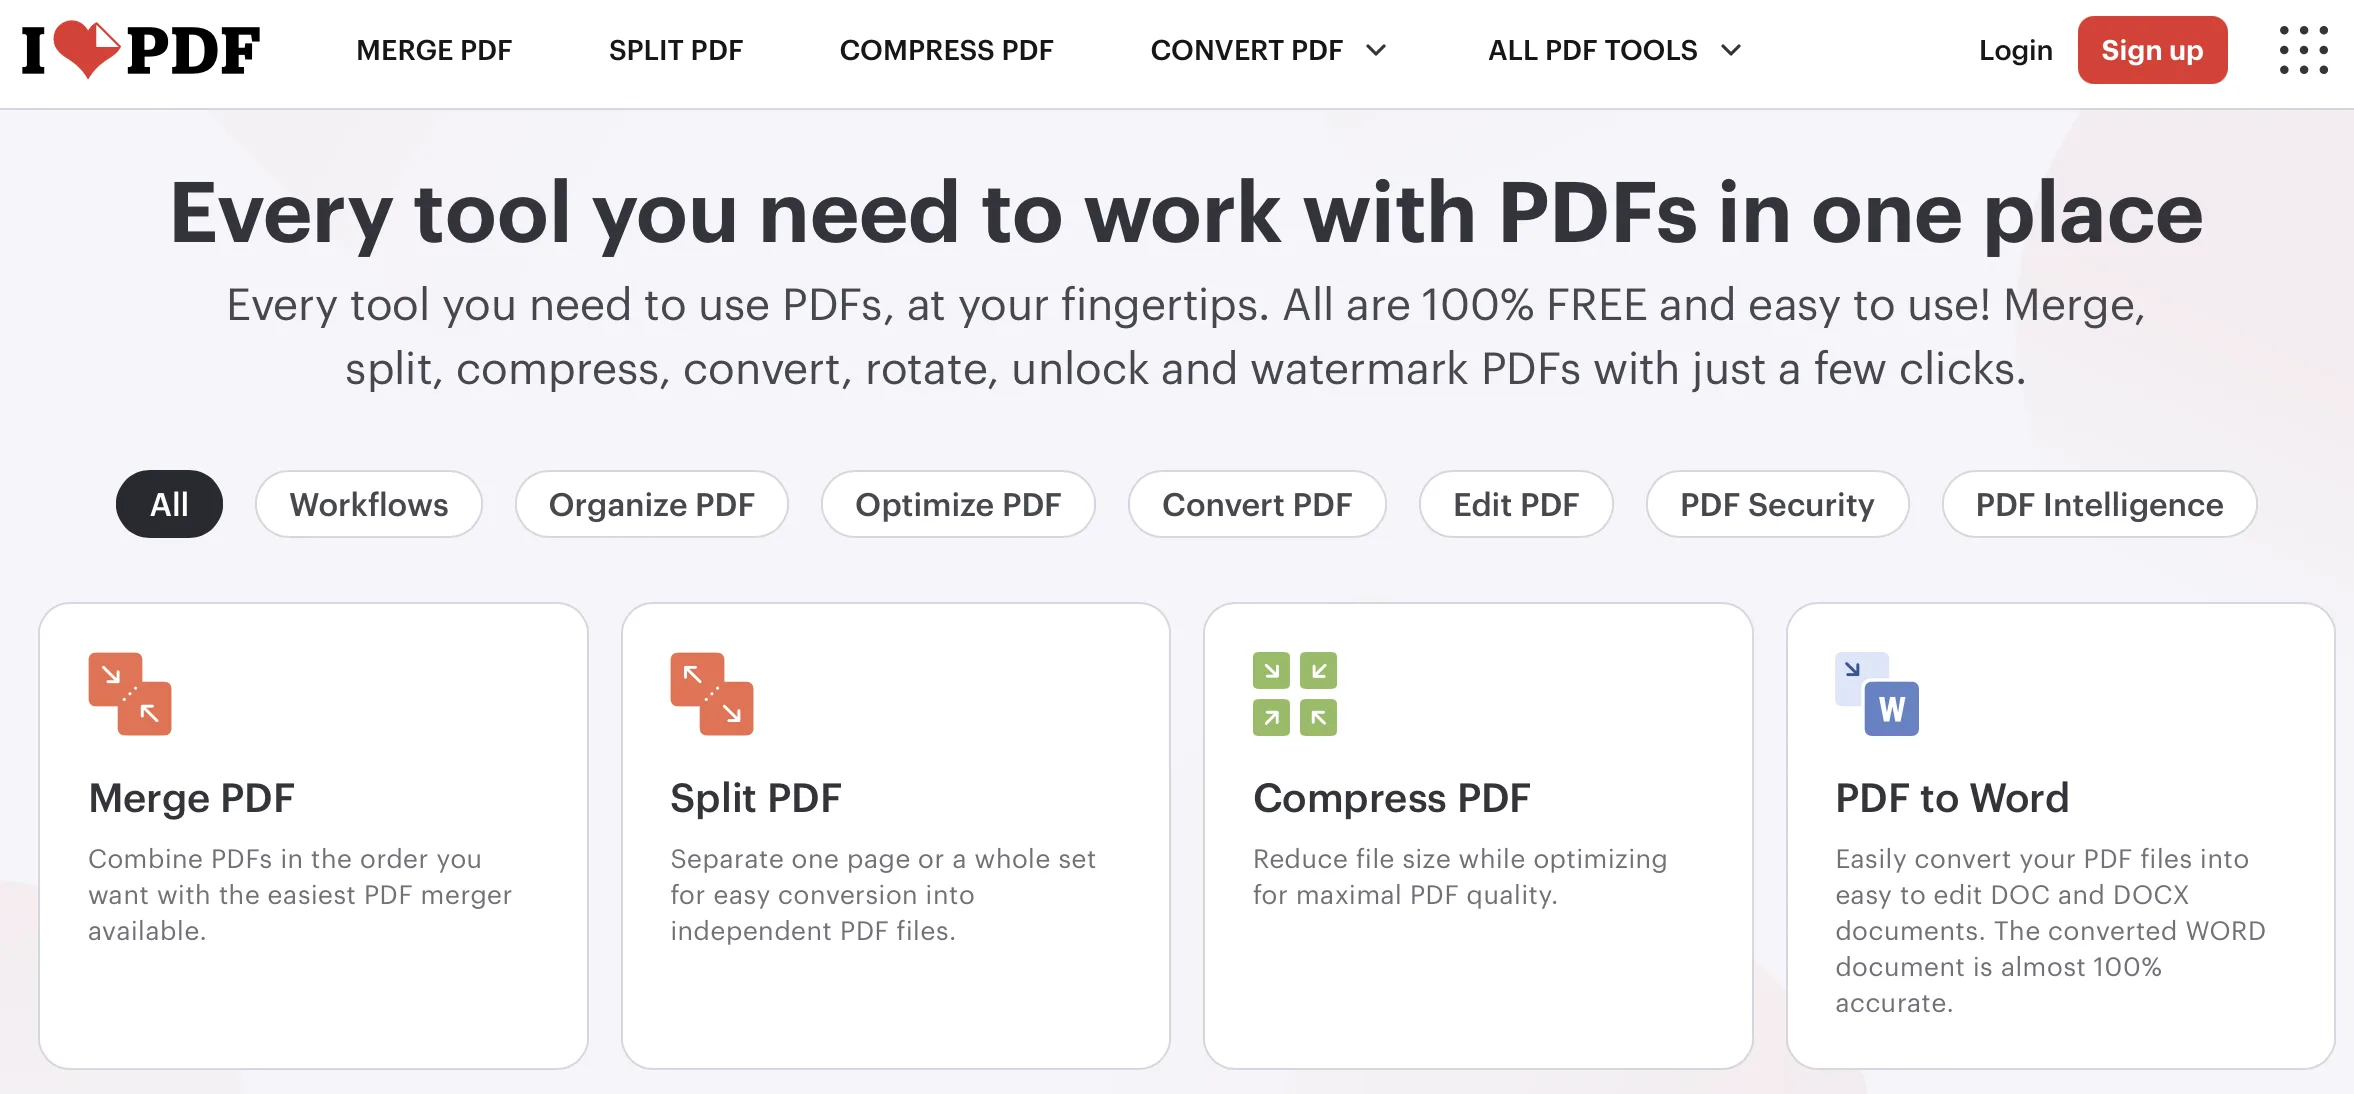Image resolution: width=2354 pixels, height=1094 pixels.
Task: Click 'Separate one page or a whole set' text
Action: [883, 859]
